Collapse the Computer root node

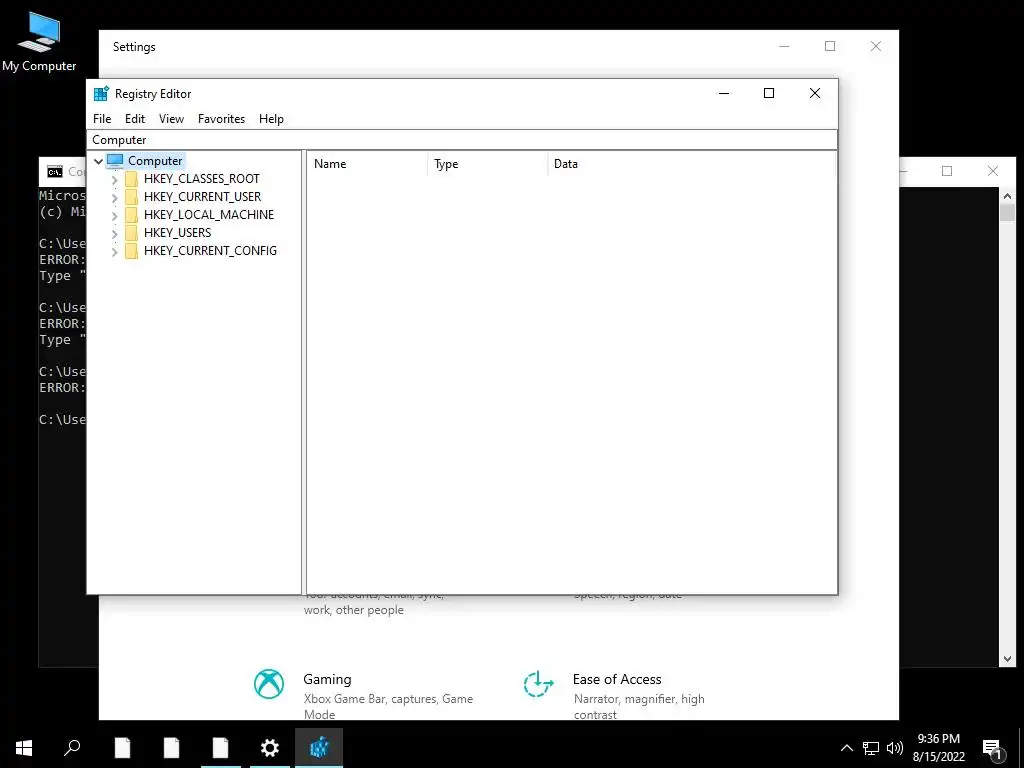98,161
